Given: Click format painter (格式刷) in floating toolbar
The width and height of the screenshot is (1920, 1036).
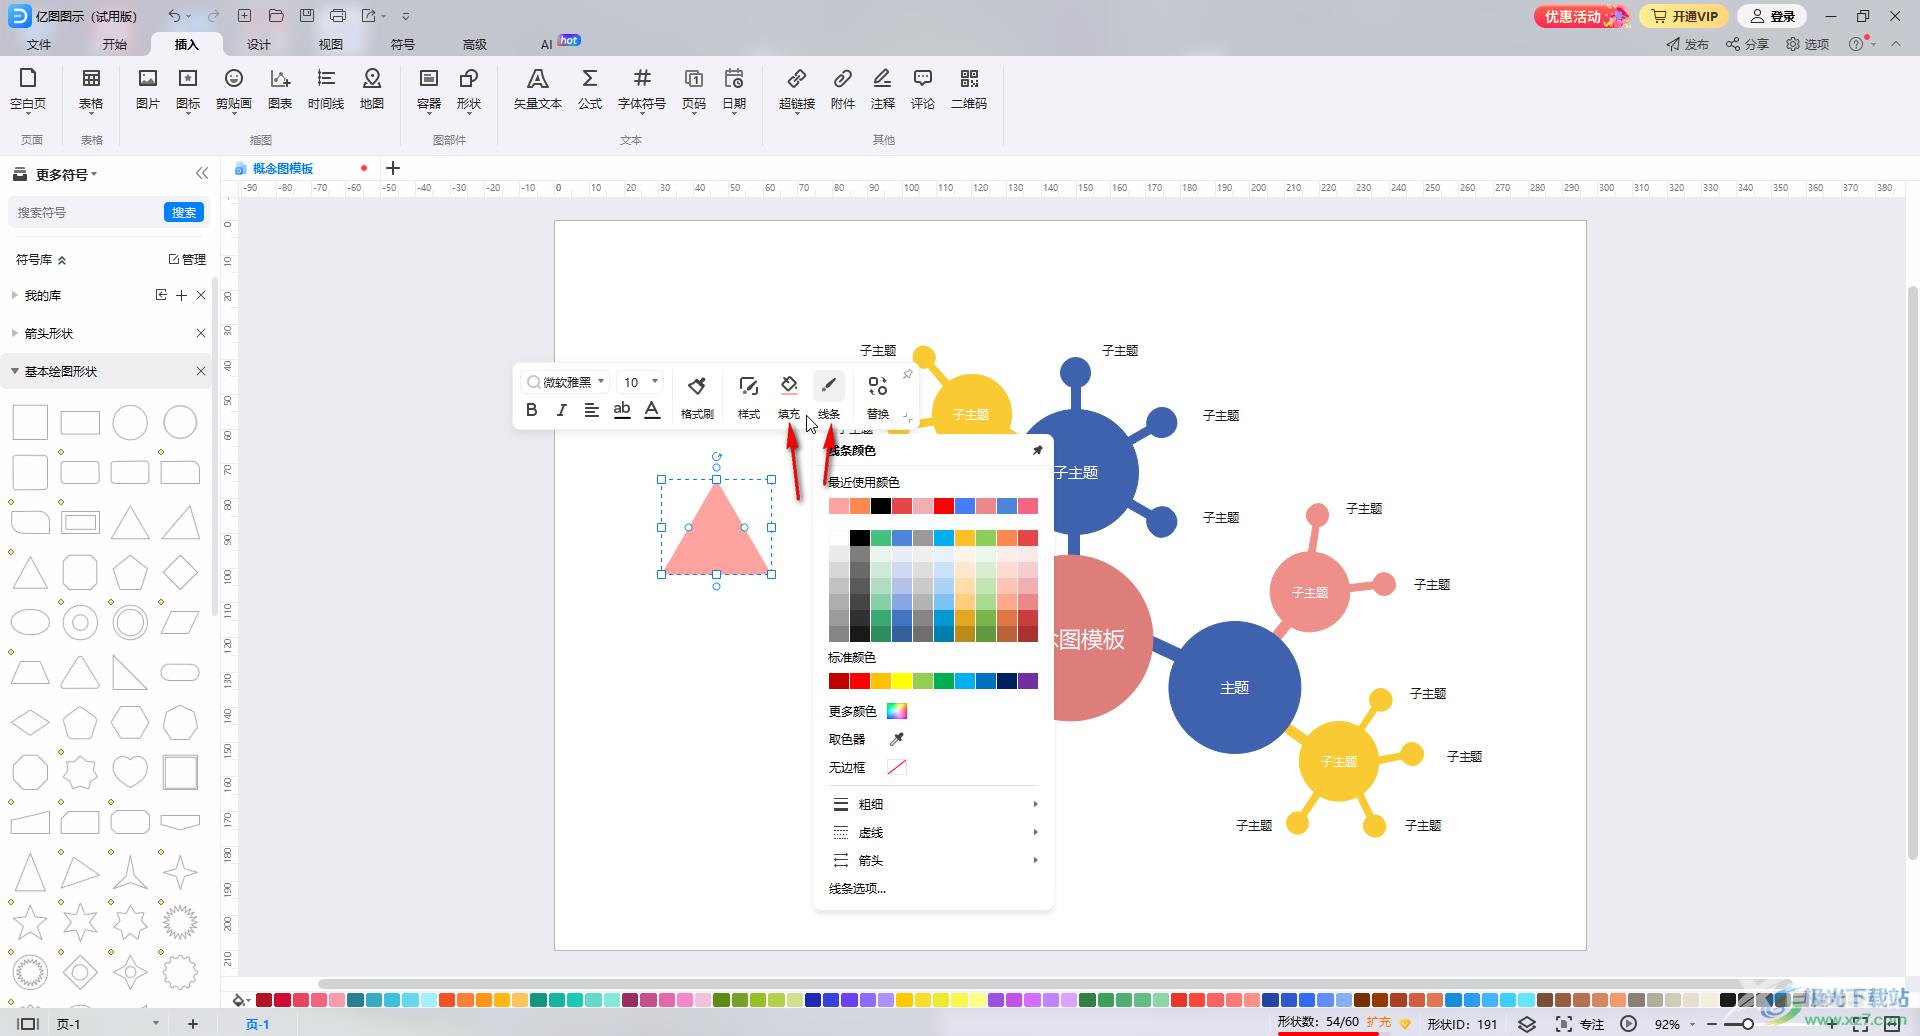Looking at the screenshot, I should click(697, 396).
